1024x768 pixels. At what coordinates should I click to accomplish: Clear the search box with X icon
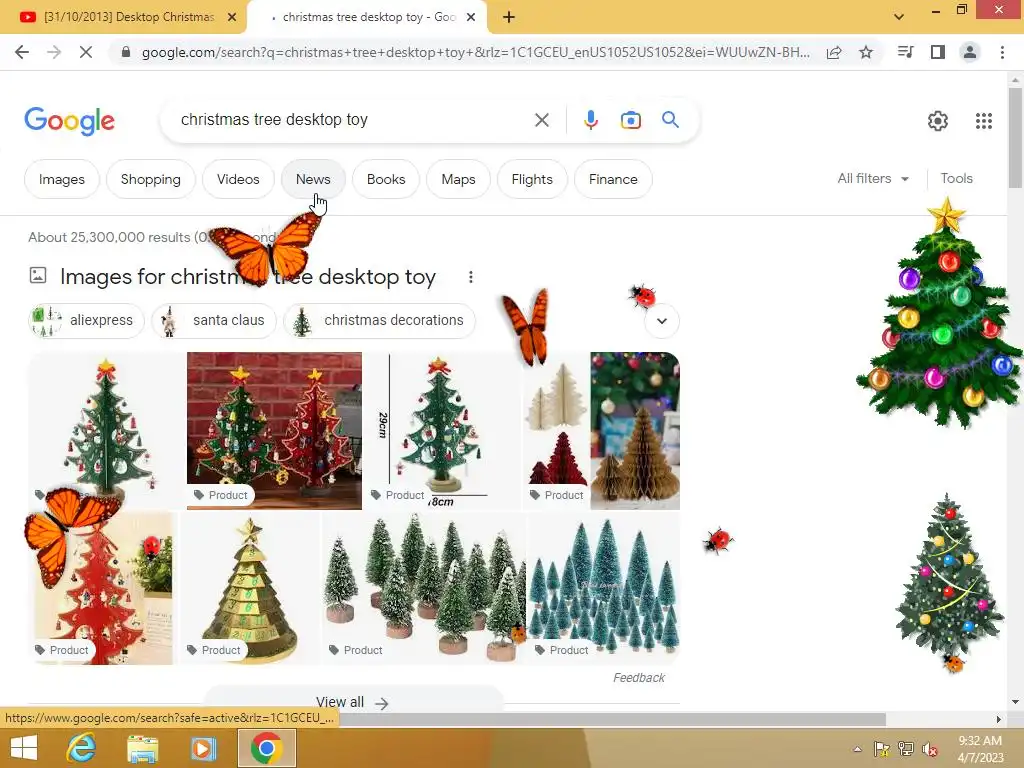[541, 120]
